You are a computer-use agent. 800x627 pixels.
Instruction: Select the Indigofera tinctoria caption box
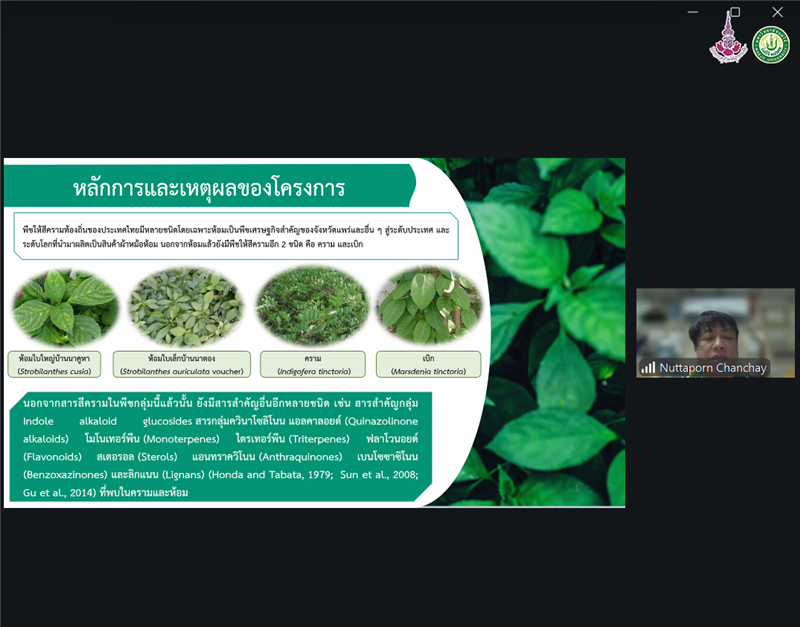click(313, 364)
